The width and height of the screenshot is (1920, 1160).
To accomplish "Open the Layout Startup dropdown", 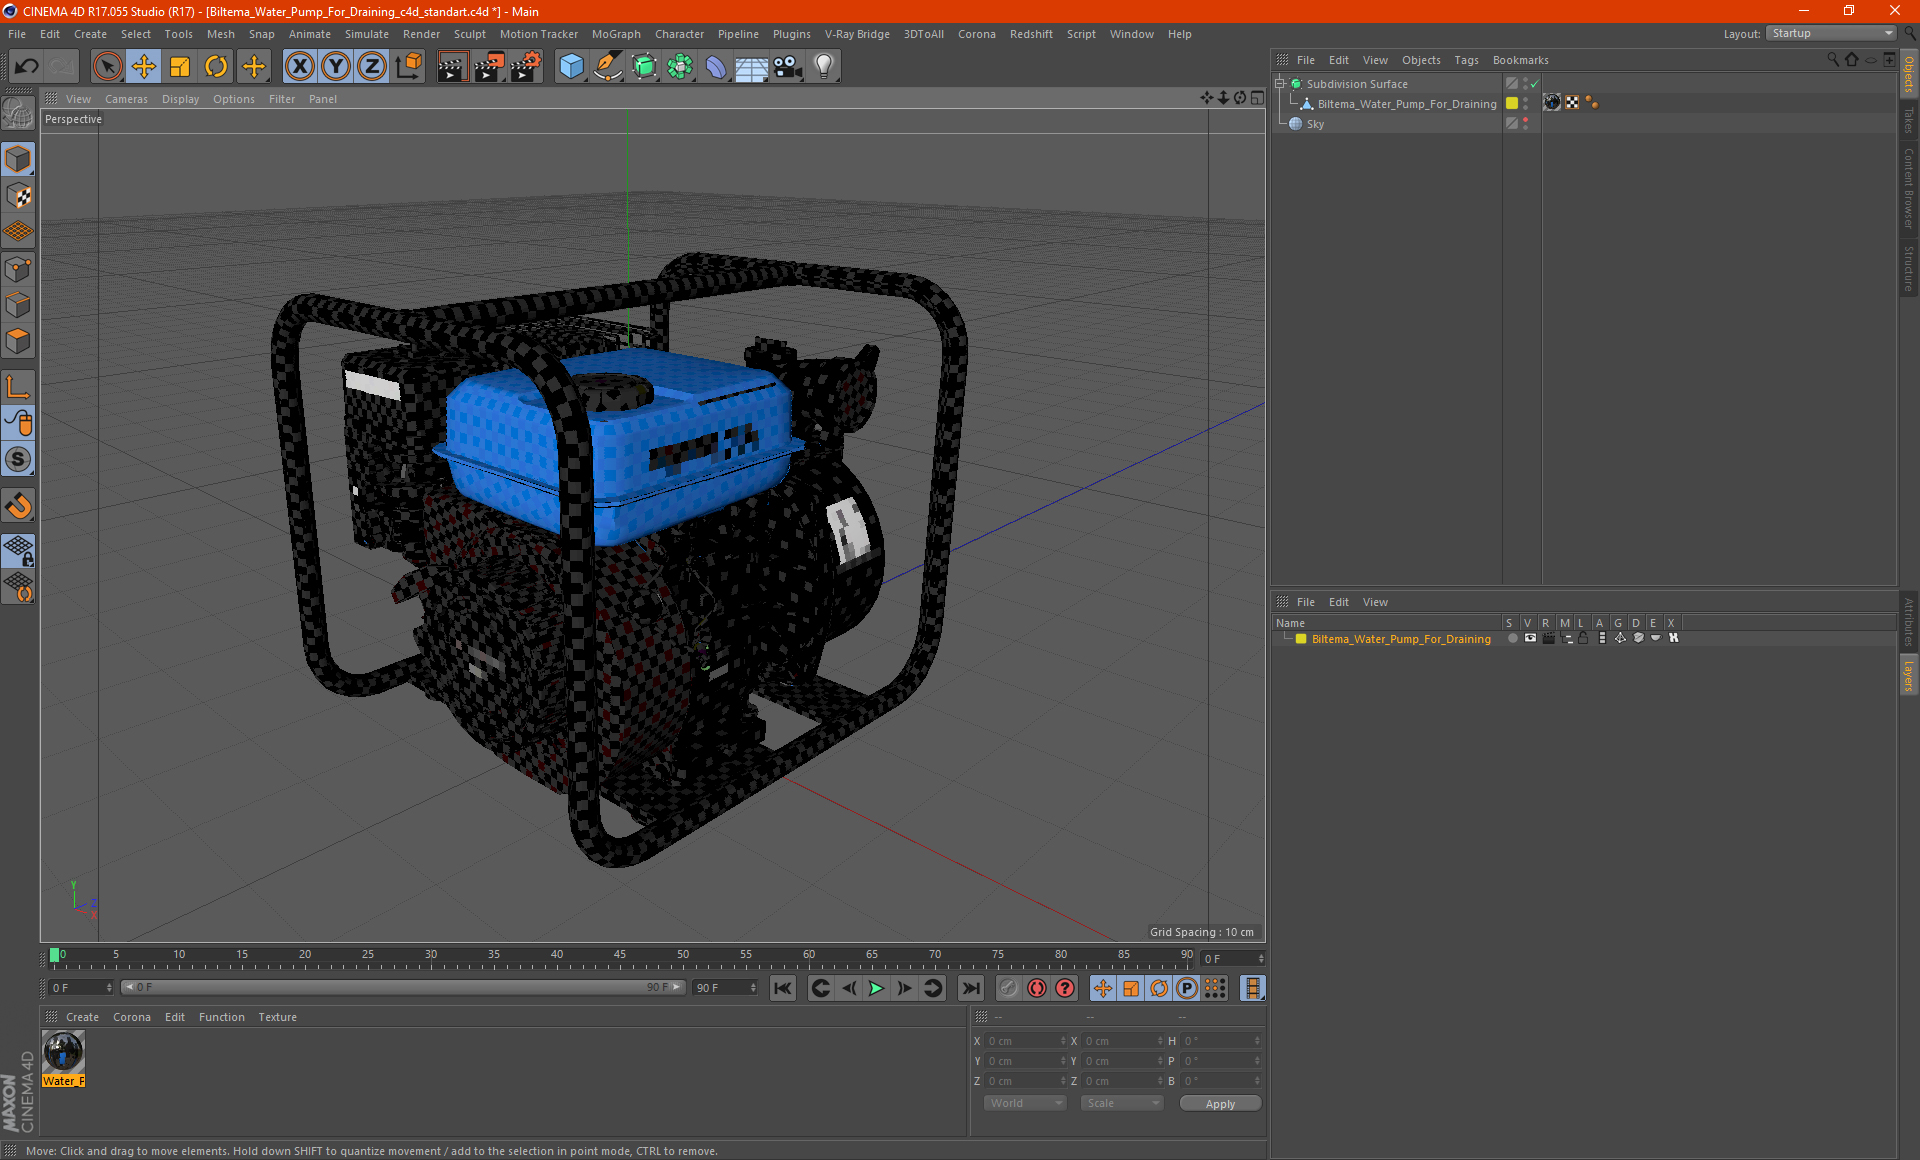I will click(x=1832, y=33).
